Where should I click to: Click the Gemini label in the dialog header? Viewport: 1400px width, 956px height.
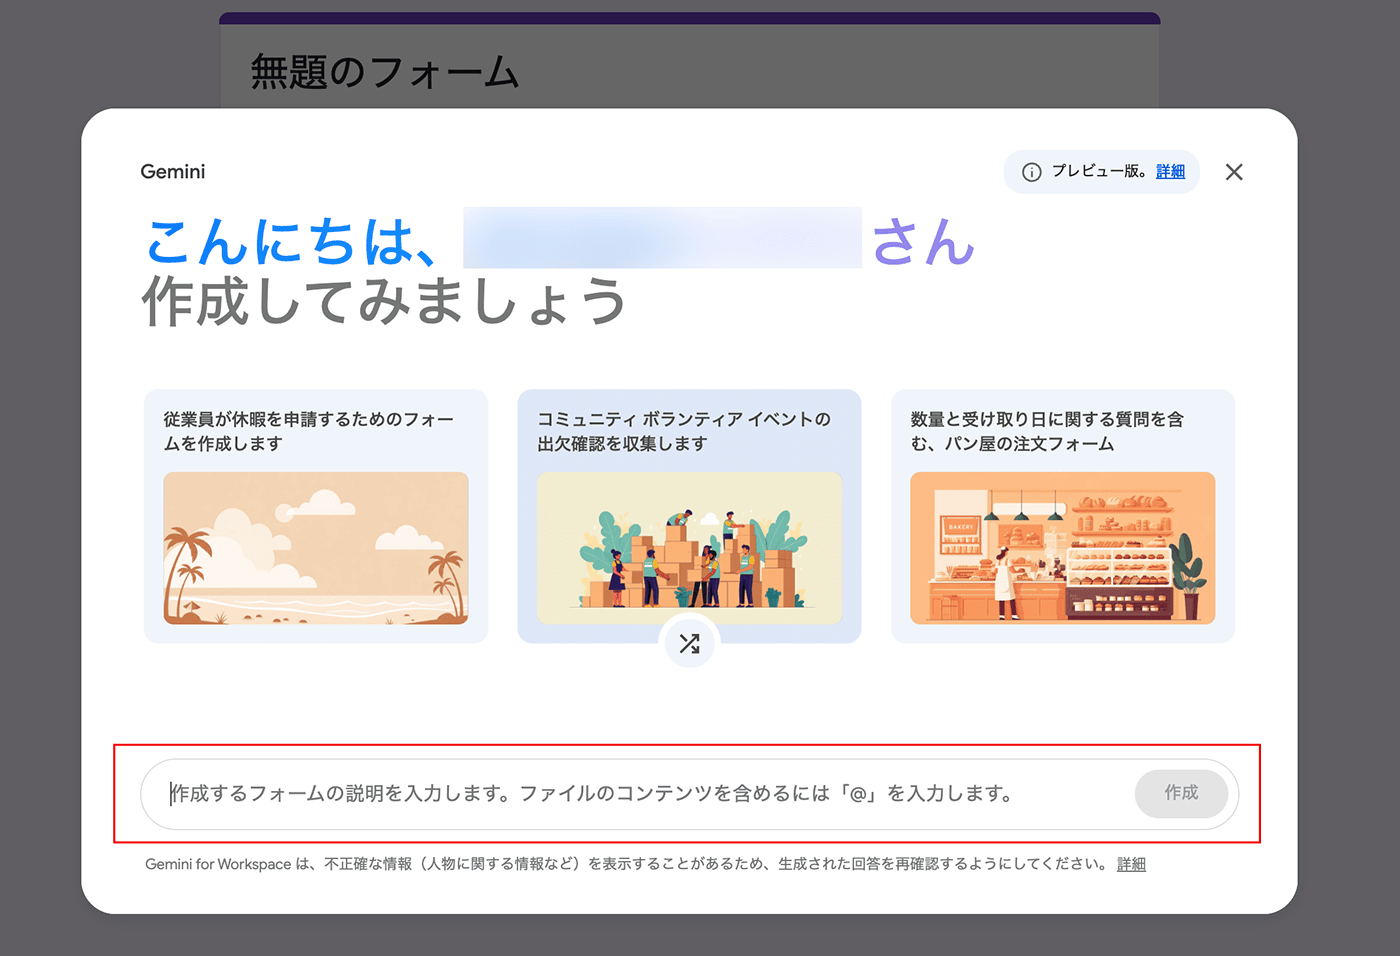[173, 172]
